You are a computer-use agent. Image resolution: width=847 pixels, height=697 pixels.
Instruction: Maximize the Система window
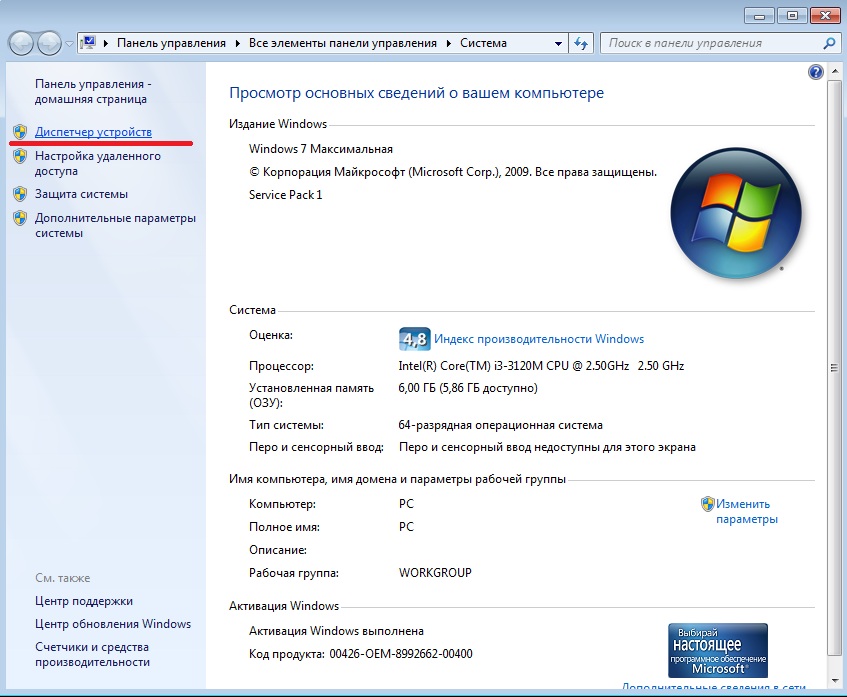point(792,16)
